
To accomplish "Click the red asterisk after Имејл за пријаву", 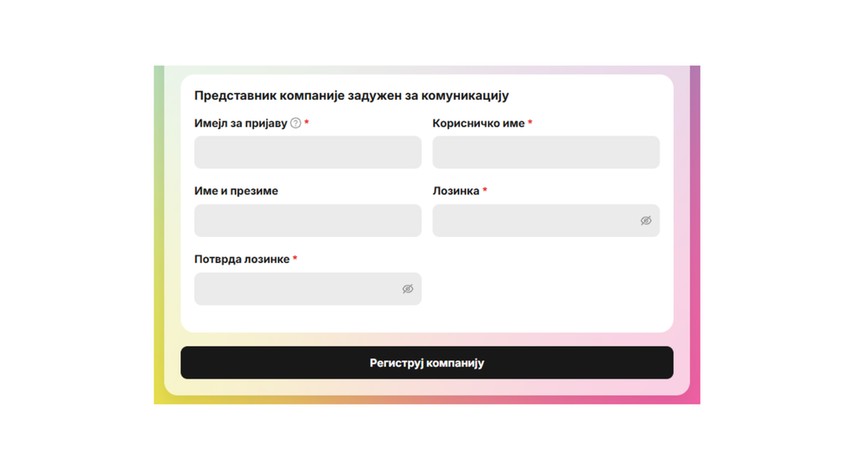I will 306,123.
